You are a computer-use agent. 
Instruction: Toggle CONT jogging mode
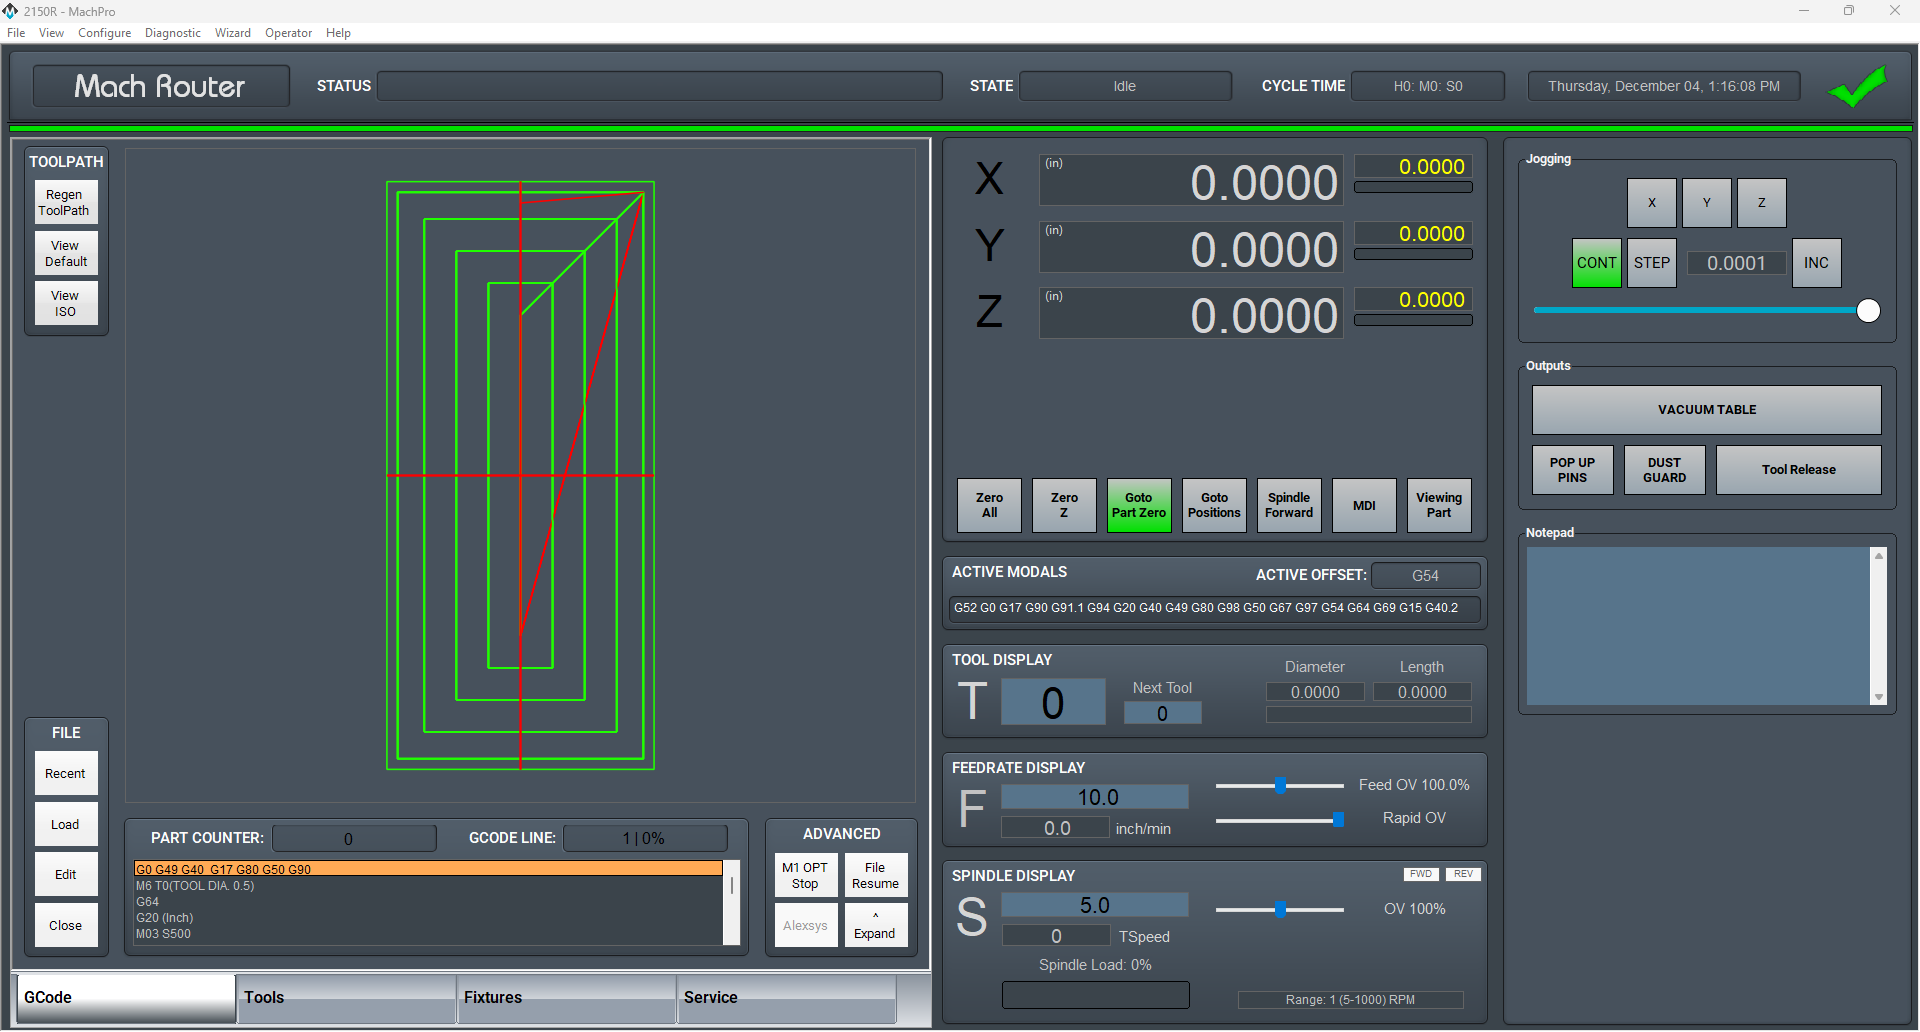1596,262
